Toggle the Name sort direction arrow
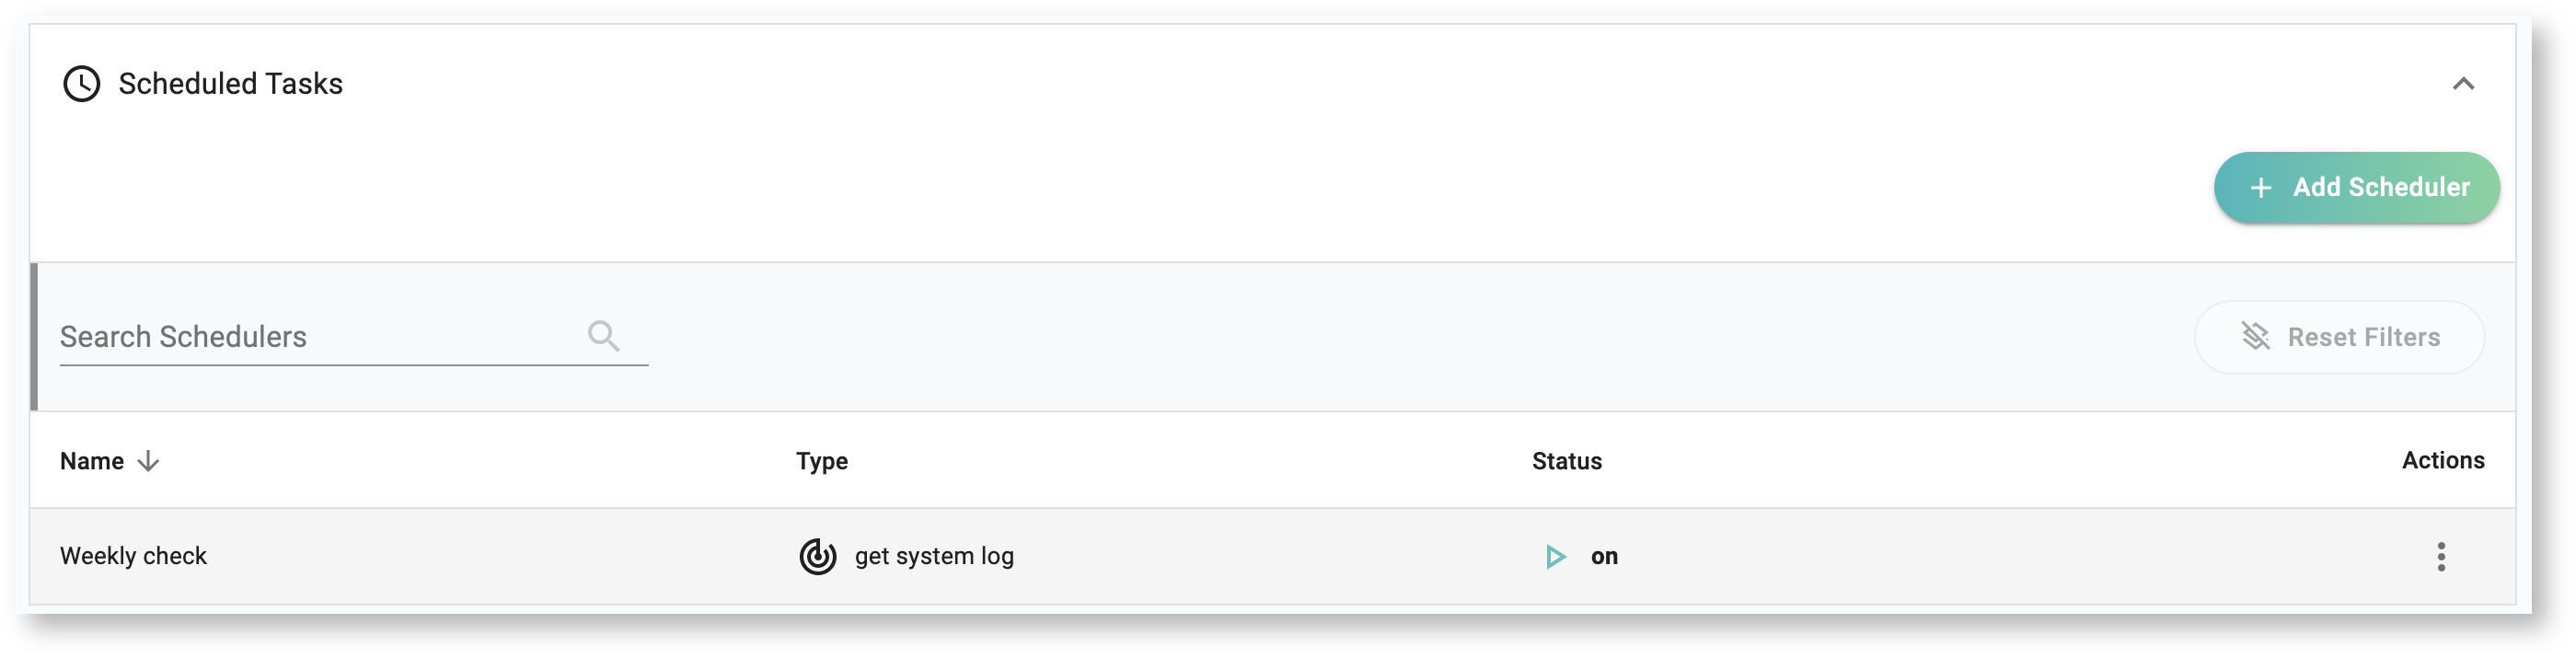The image size is (2576, 658). pos(149,461)
